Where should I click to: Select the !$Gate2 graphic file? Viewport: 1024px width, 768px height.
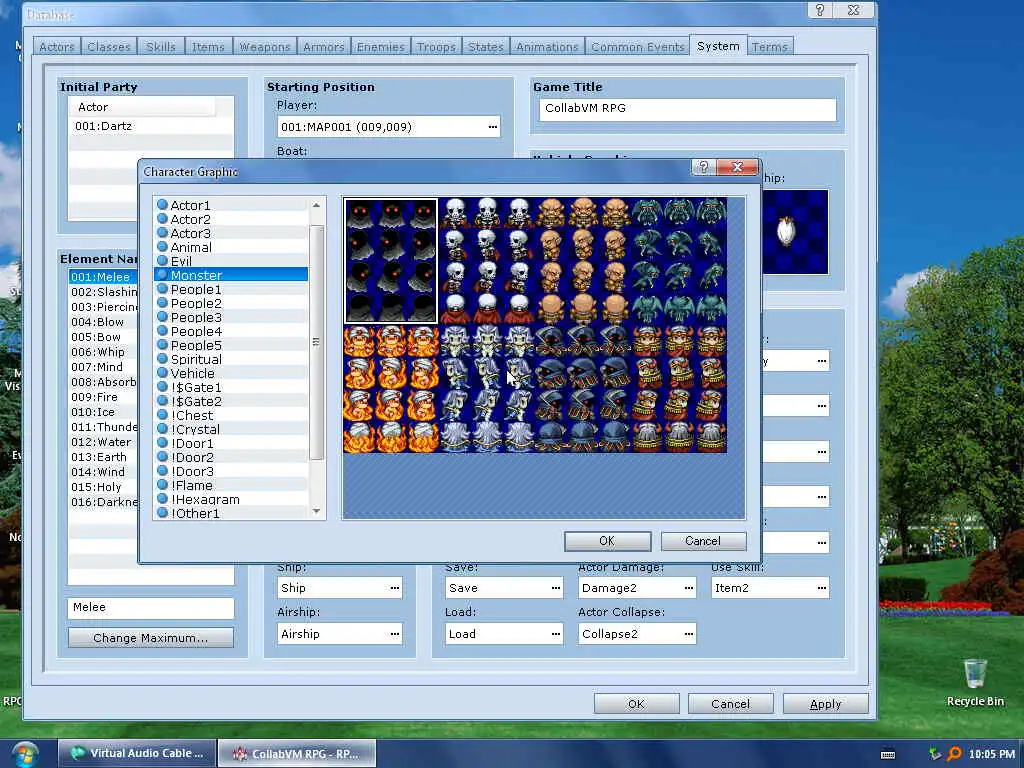point(231,402)
